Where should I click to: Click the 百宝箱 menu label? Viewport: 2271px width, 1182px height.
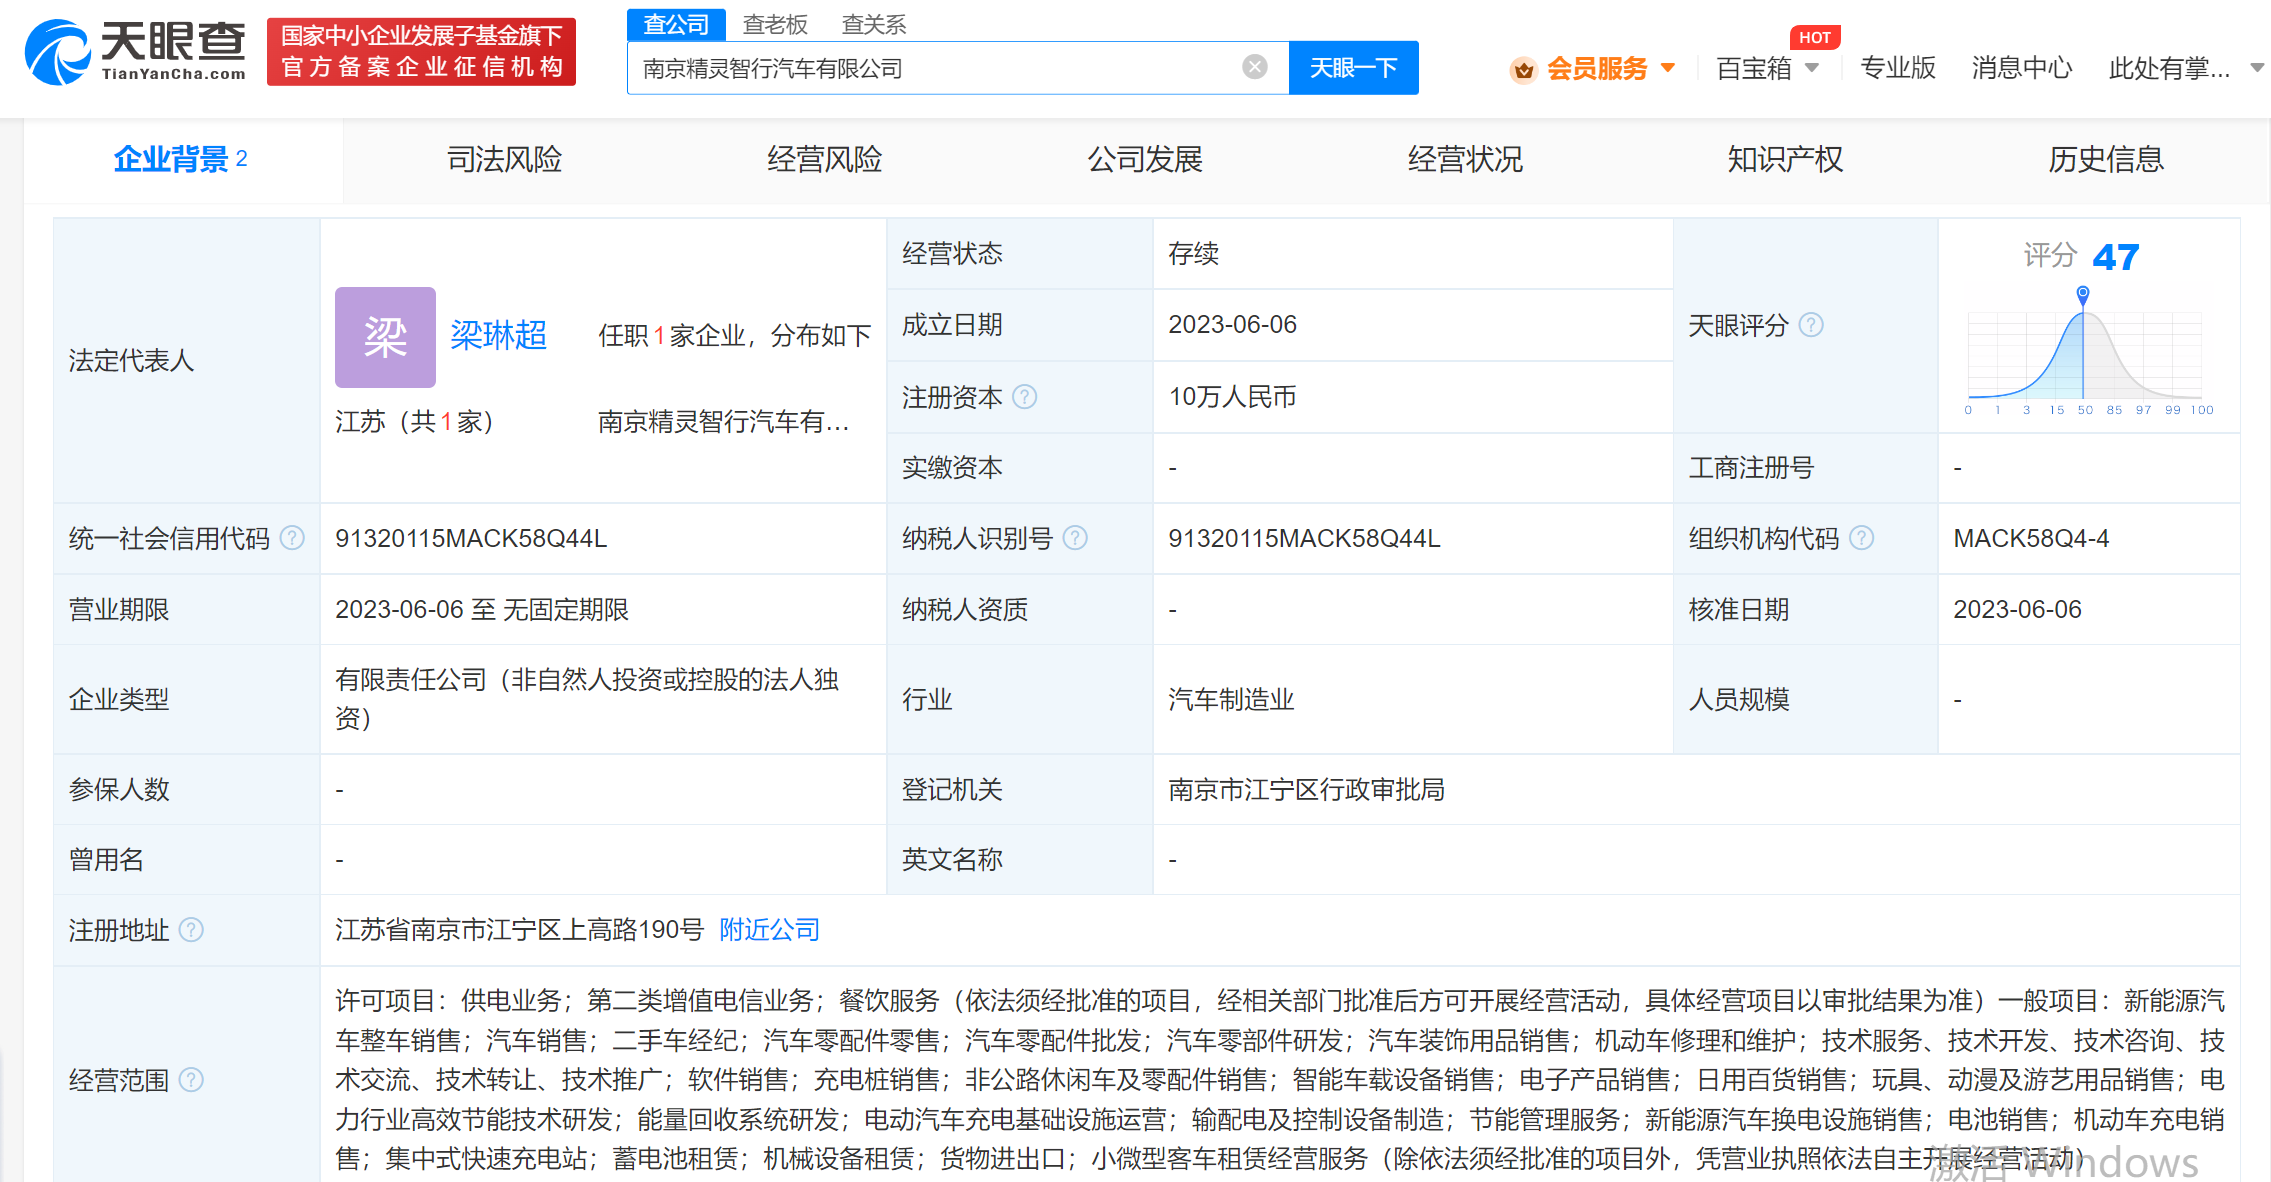(x=1754, y=68)
